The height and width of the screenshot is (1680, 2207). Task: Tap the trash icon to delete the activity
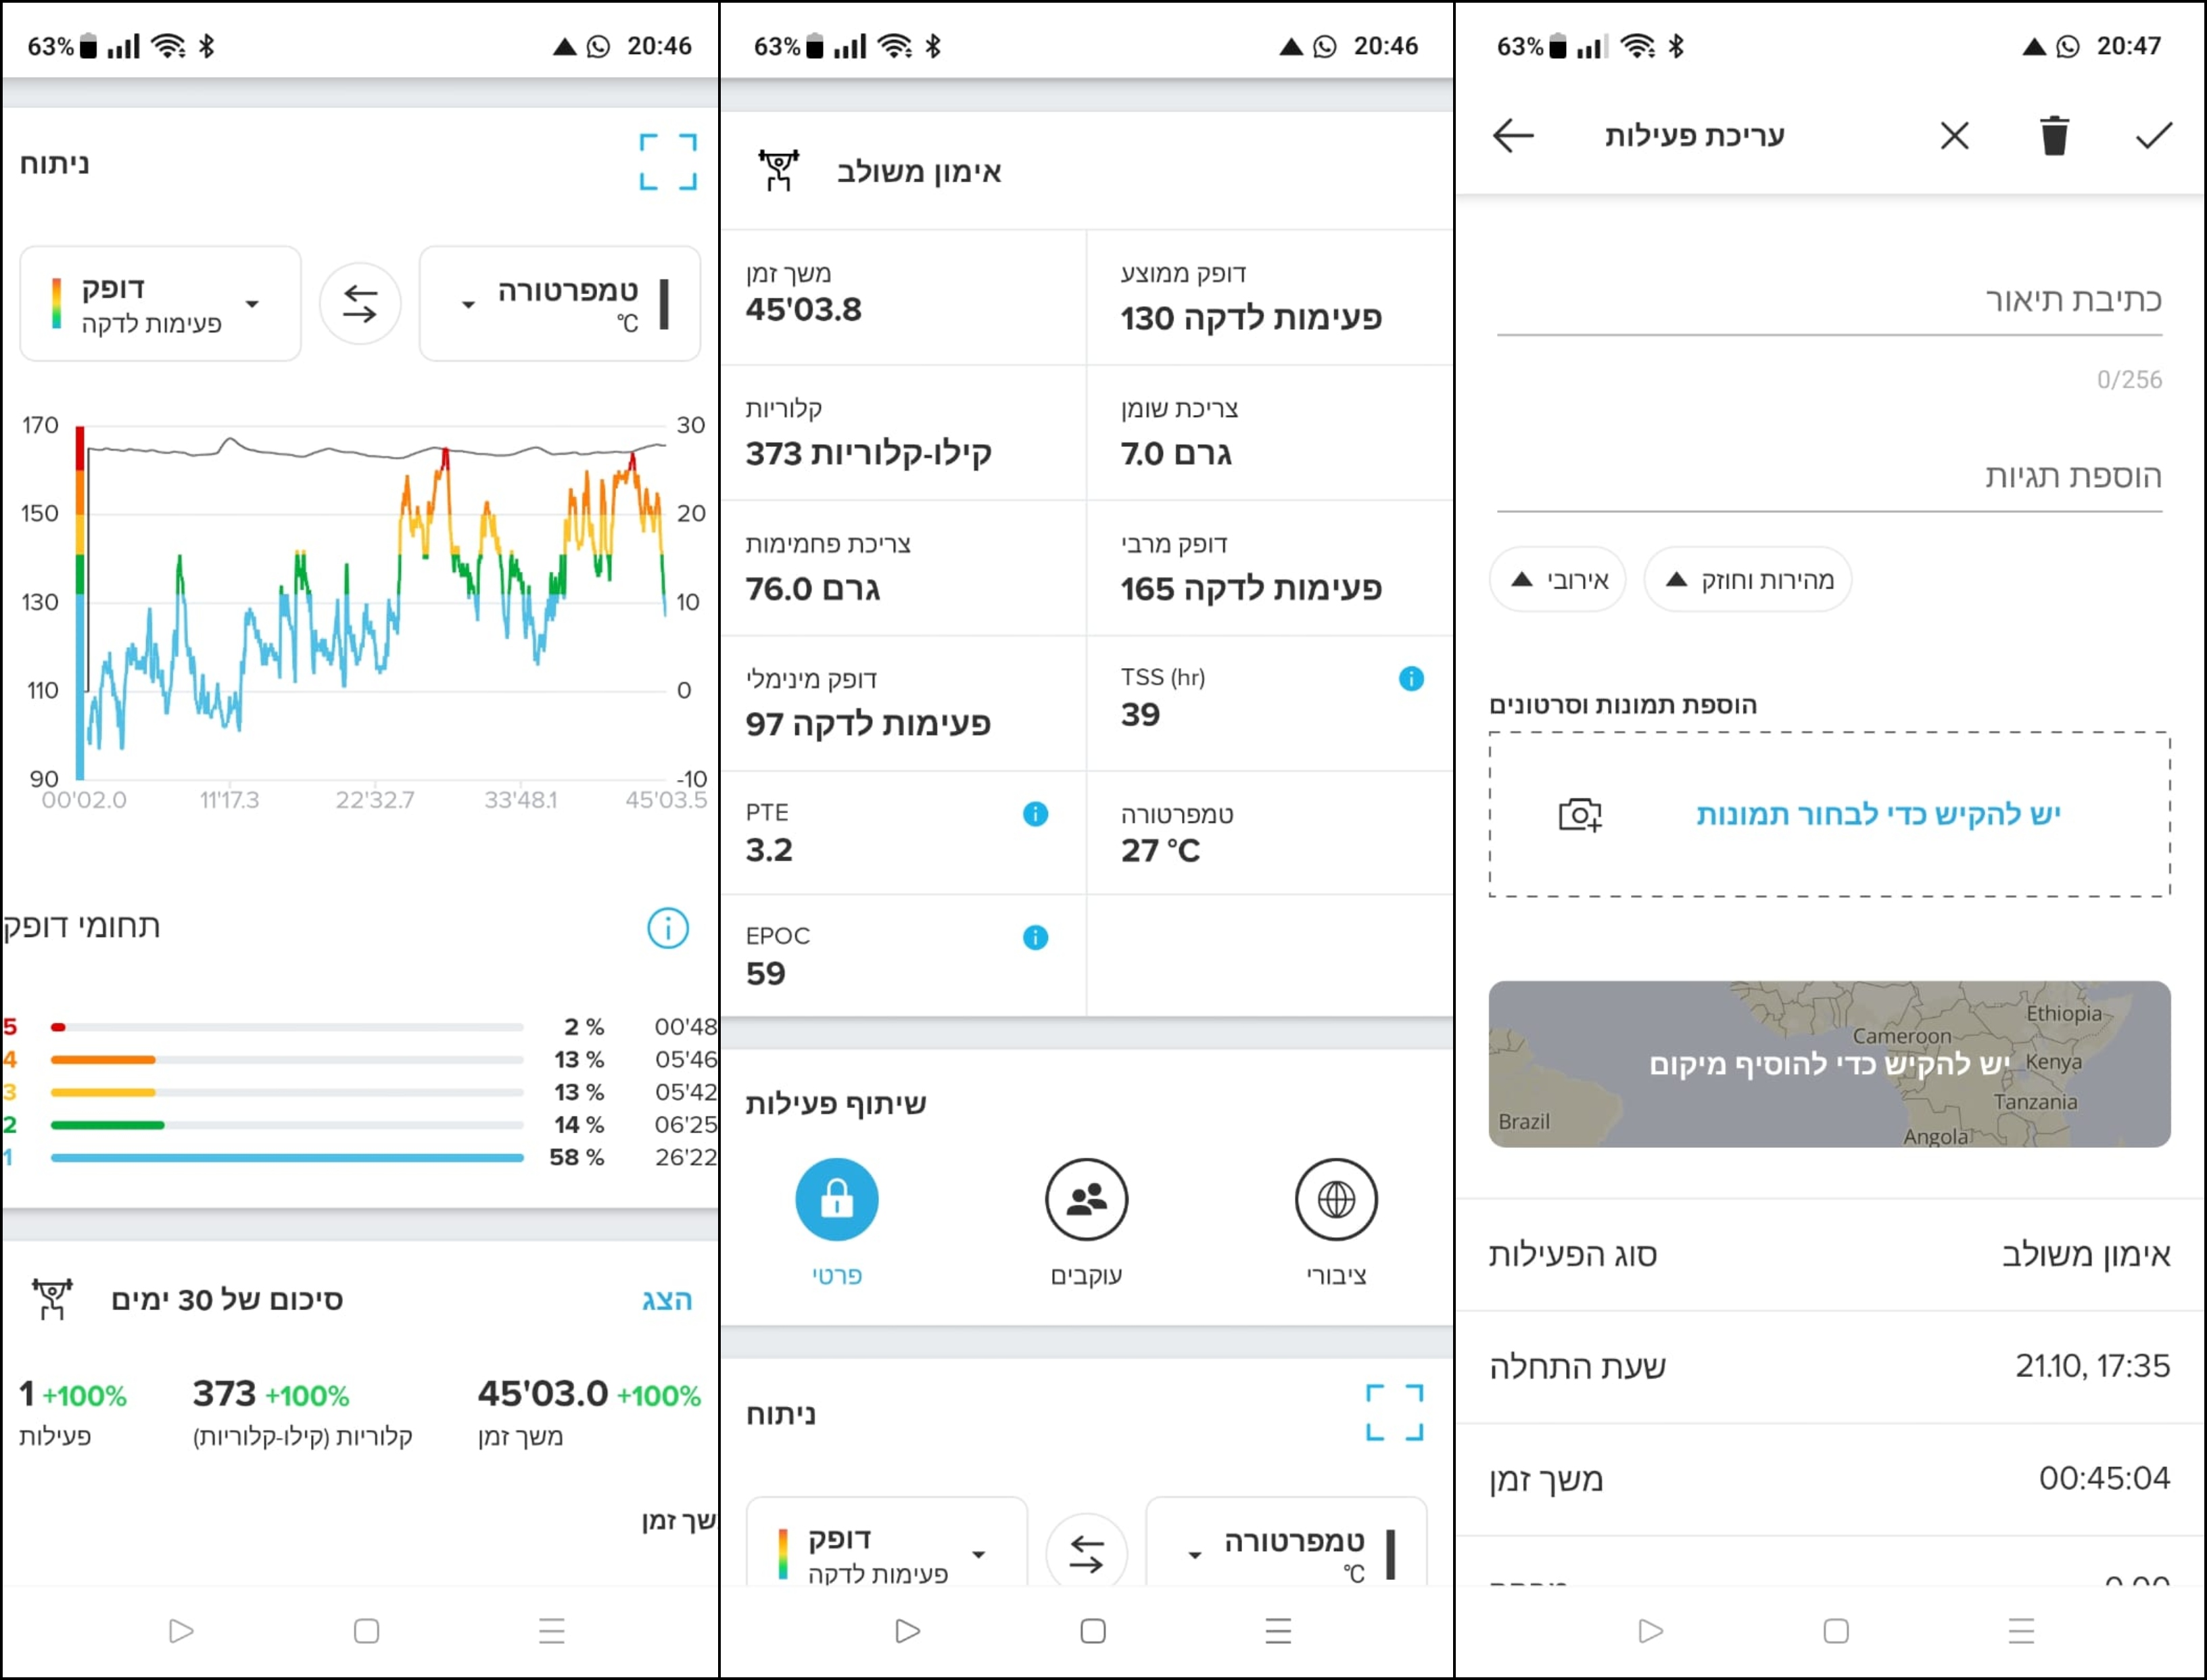pyautogui.click(x=2054, y=135)
